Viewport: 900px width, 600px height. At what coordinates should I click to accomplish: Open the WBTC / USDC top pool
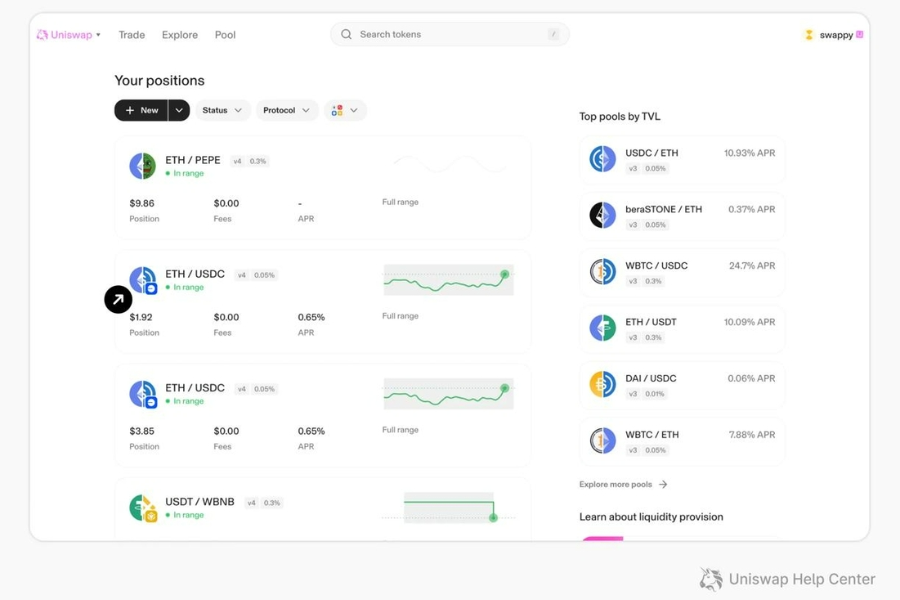point(682,273)
